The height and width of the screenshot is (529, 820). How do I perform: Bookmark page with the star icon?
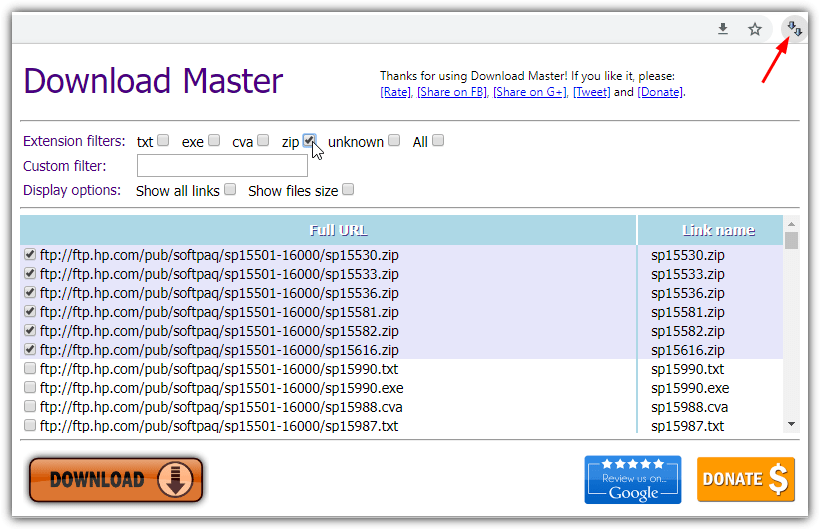tap(755, 29)
